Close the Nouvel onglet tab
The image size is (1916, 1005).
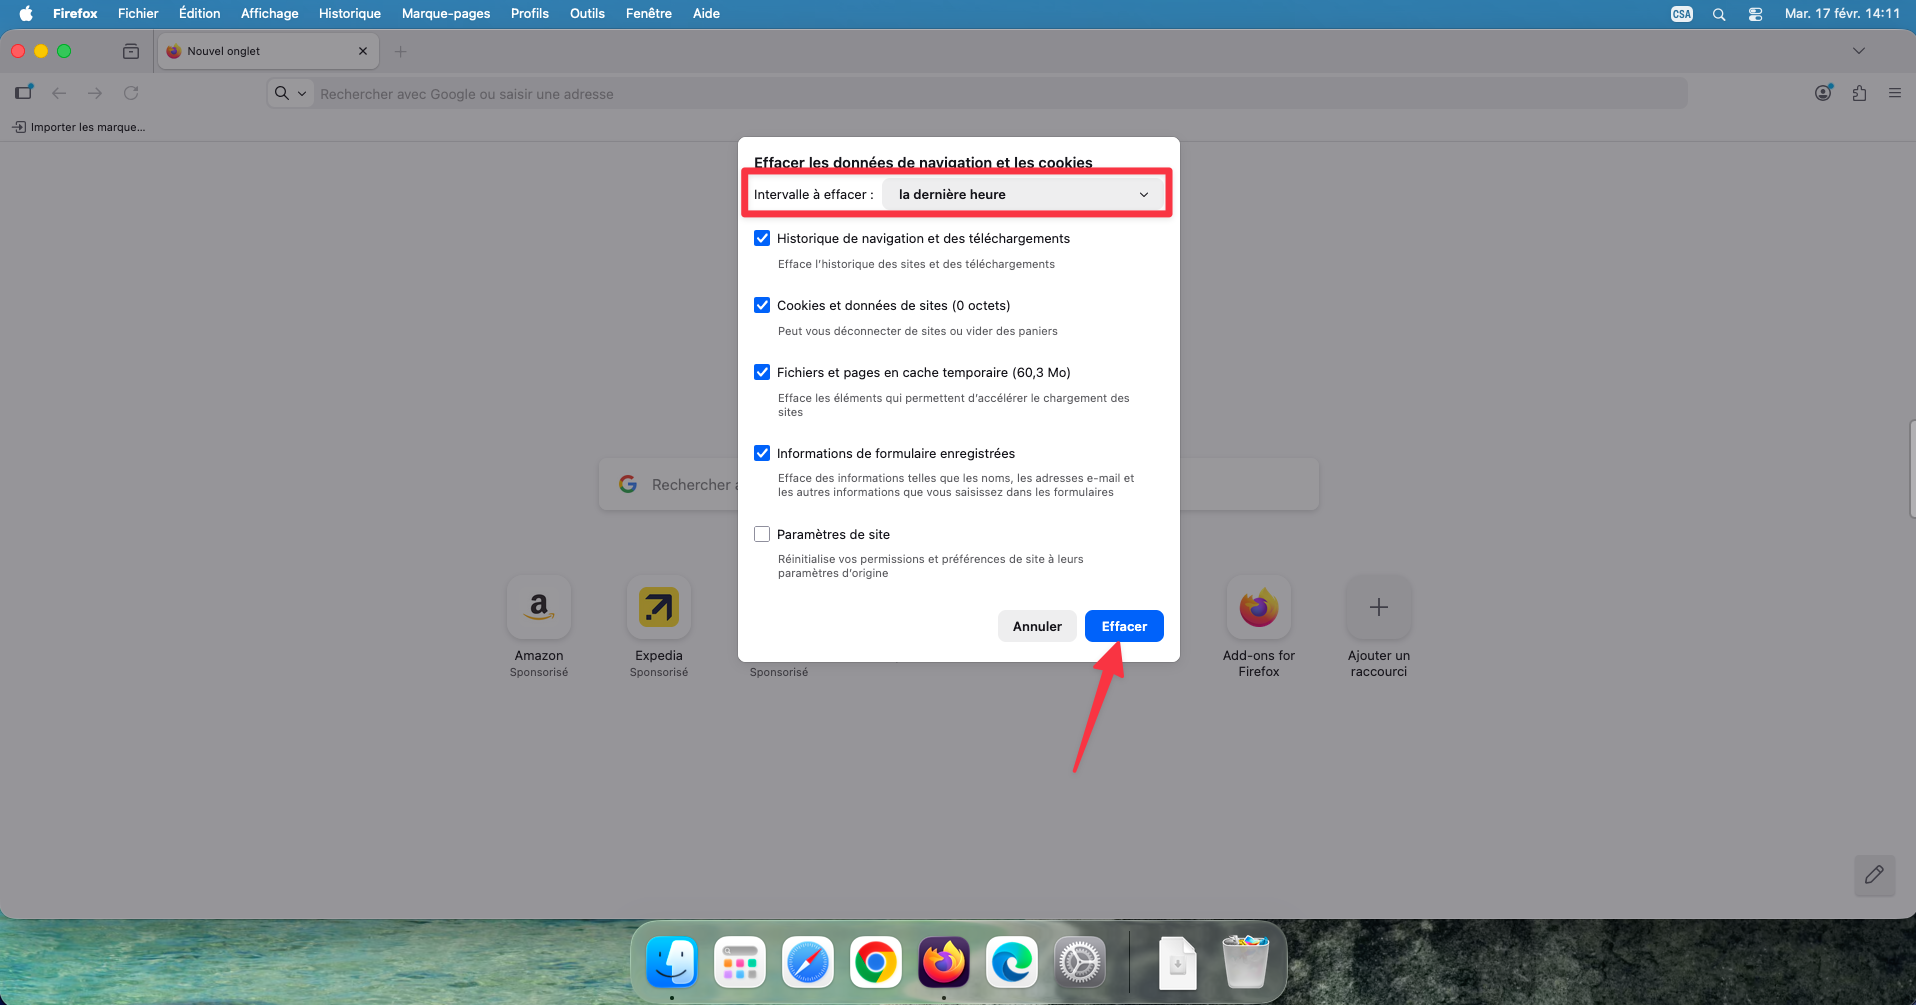[x=363, y=51]
